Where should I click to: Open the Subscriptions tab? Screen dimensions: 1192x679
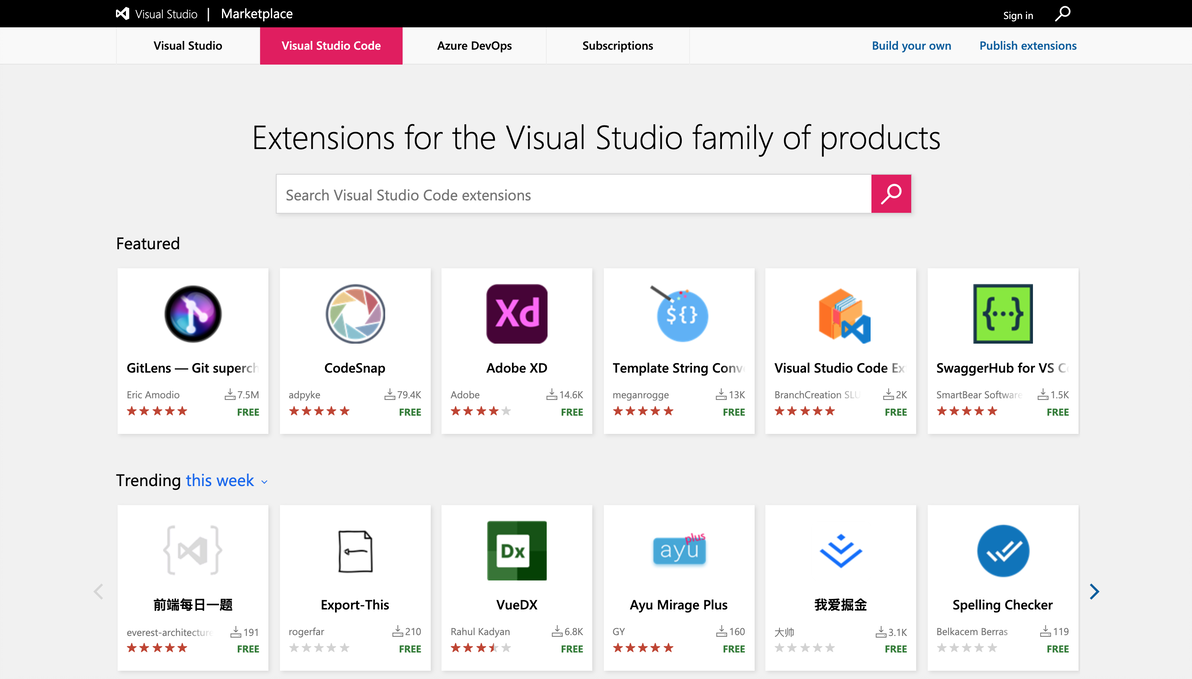[617, 46]
